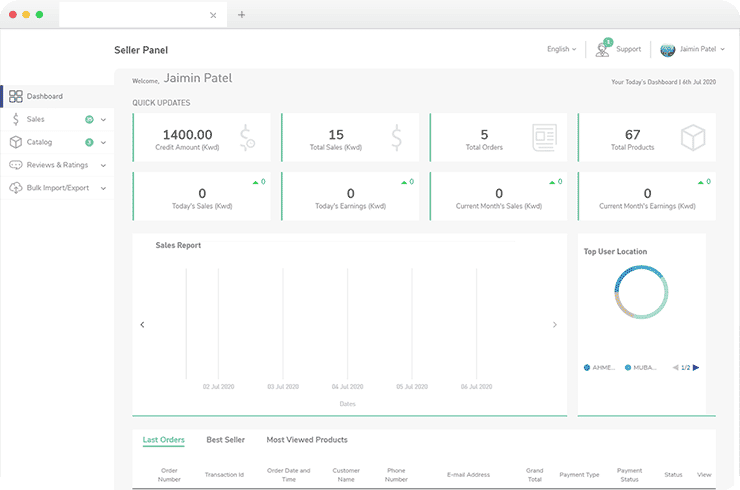Click the E-mail Address column header
This screenshot has width=740, height=490.
tap(468, 475)
